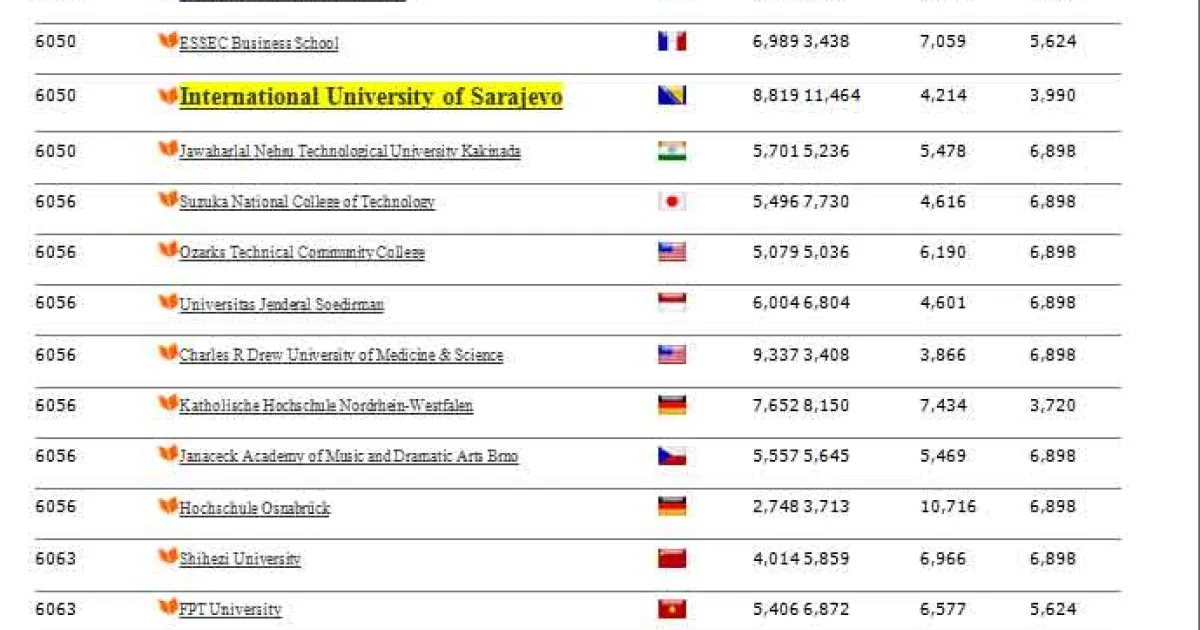Click the India flag in the Jawaharlal Nehru row
Image resolution: width=1200 pixels, height=630 pixels.
click(x=672, y=150)
